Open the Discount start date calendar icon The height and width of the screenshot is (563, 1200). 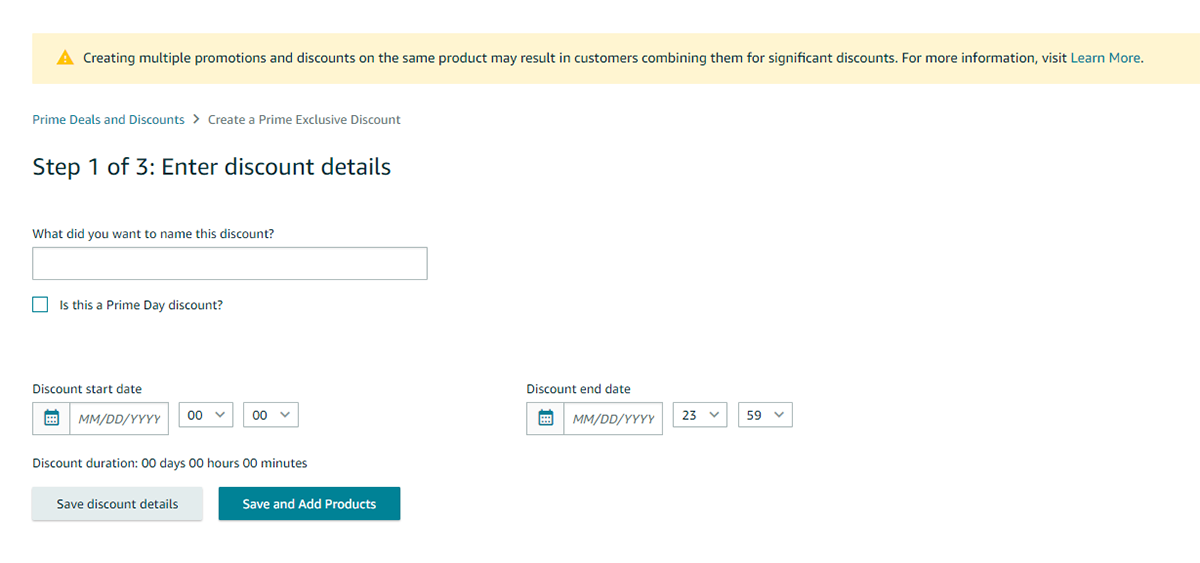point(52,419)
